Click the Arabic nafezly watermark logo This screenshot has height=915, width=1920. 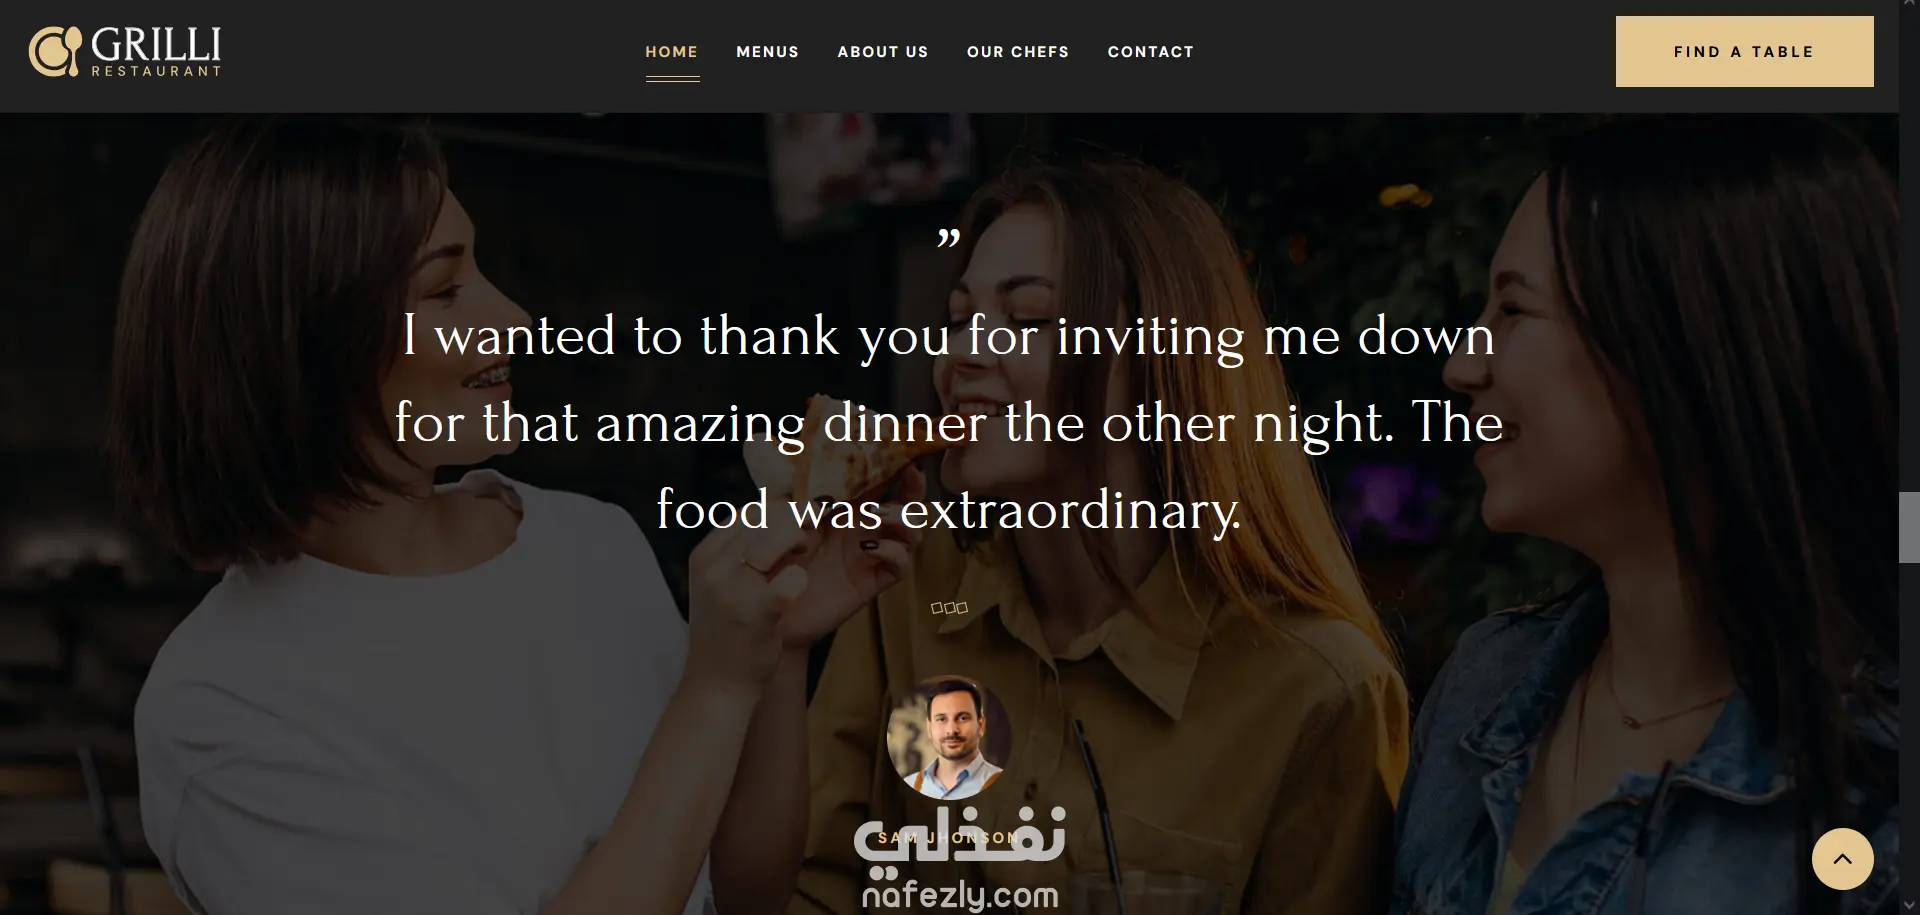coord(960,836)
